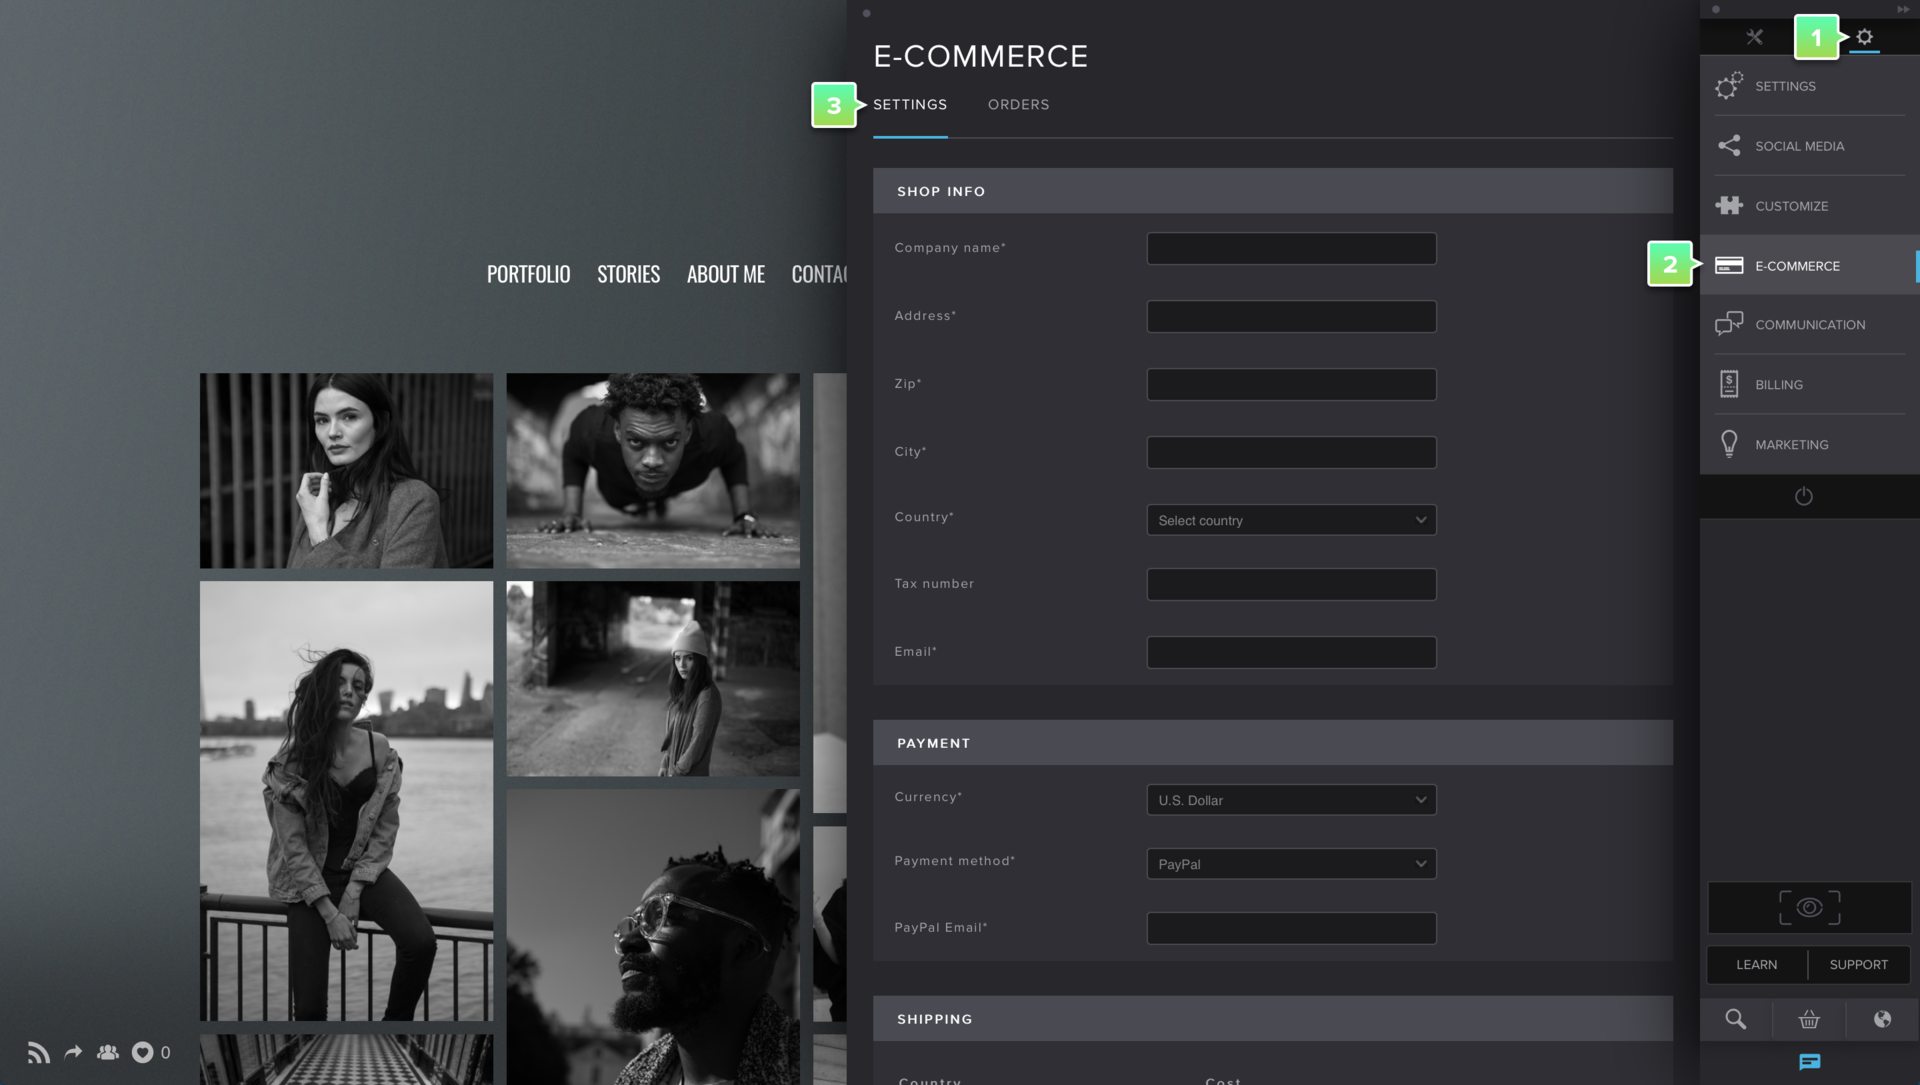Click the Company name field
Viewport: 1920px width, 1085px height.
pos(1291,249)
